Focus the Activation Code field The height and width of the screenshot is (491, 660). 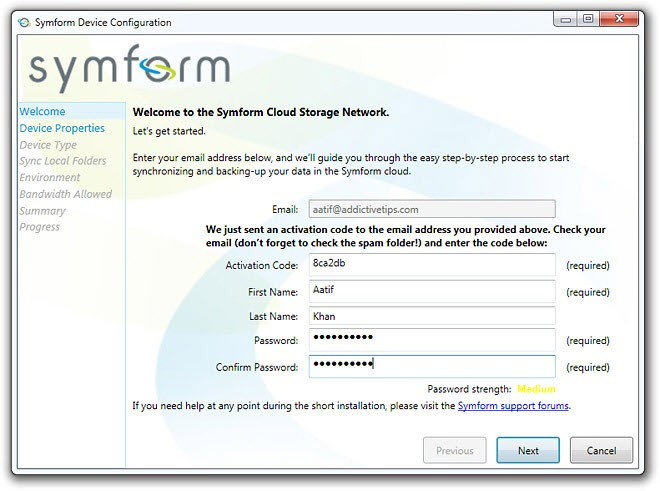pos(432,264)
